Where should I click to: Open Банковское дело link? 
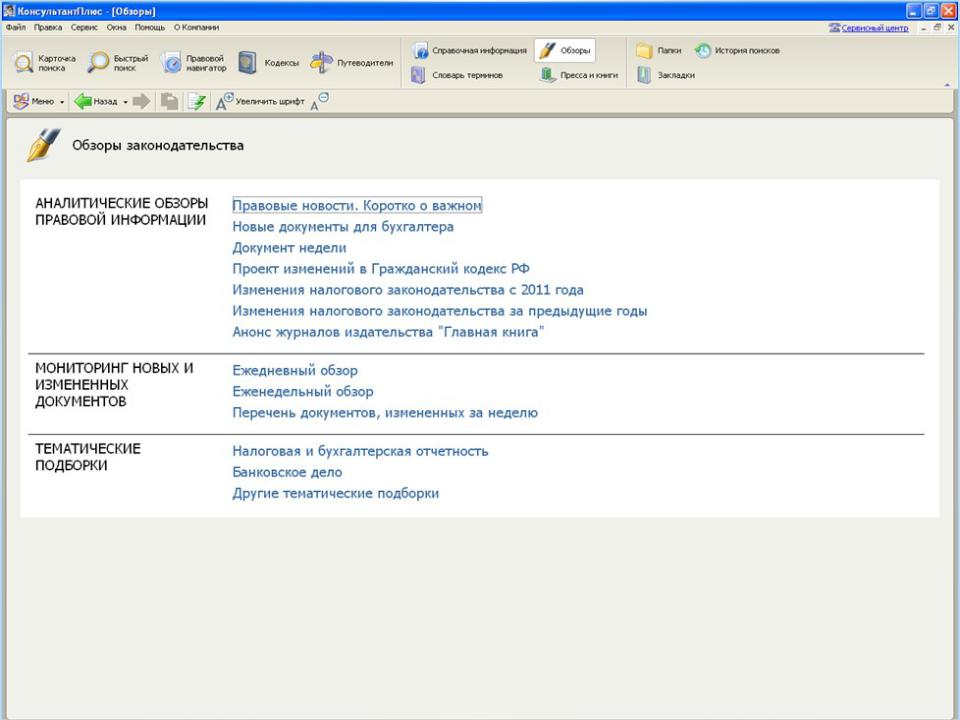click(x=287, y=472)
